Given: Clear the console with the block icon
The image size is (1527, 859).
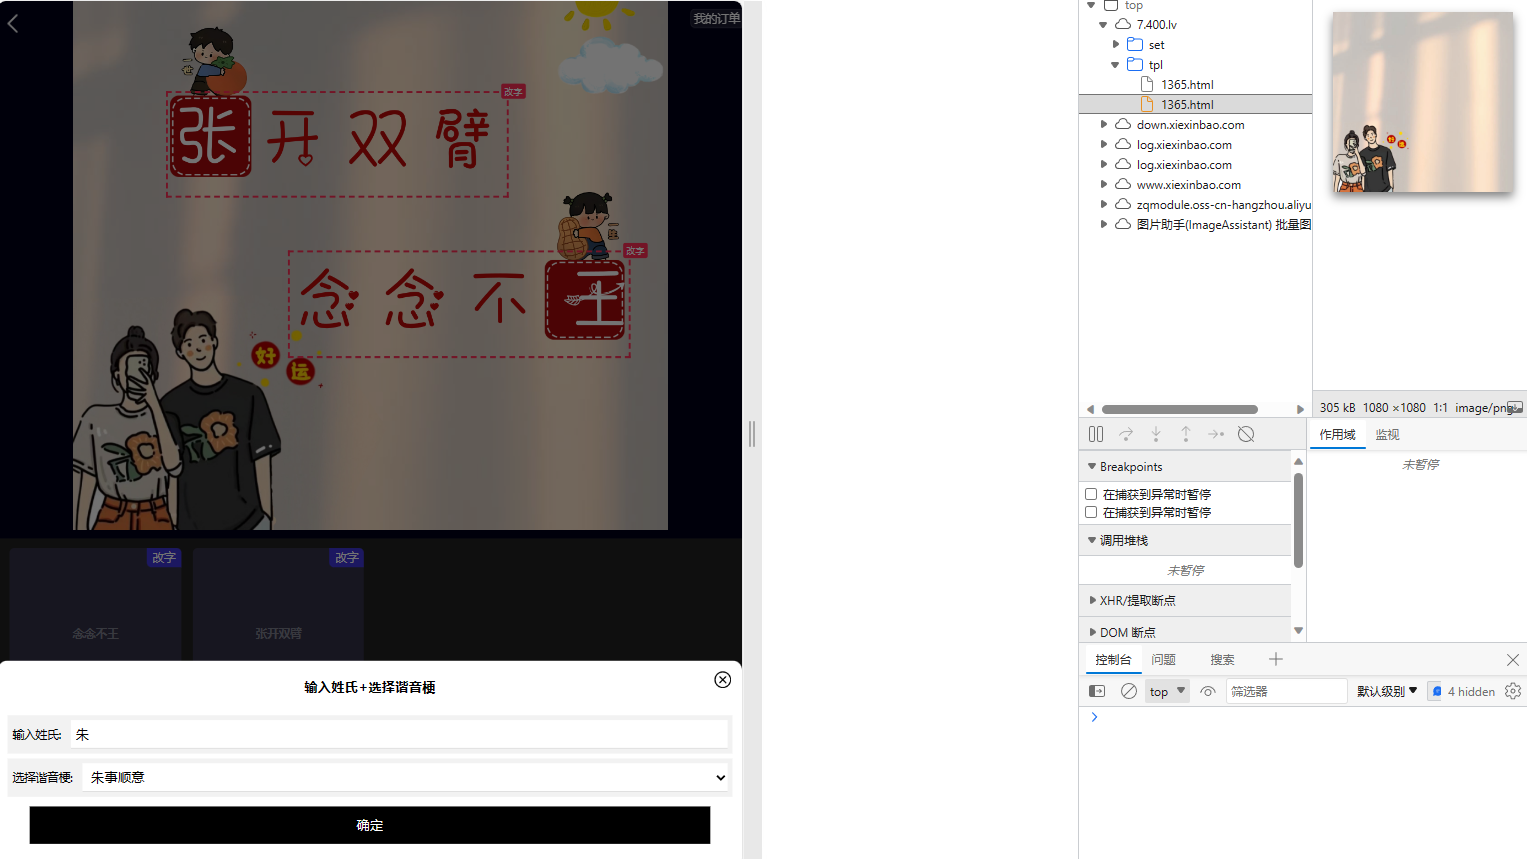Looking at the screenshot, I should (x=1129, y=691).
